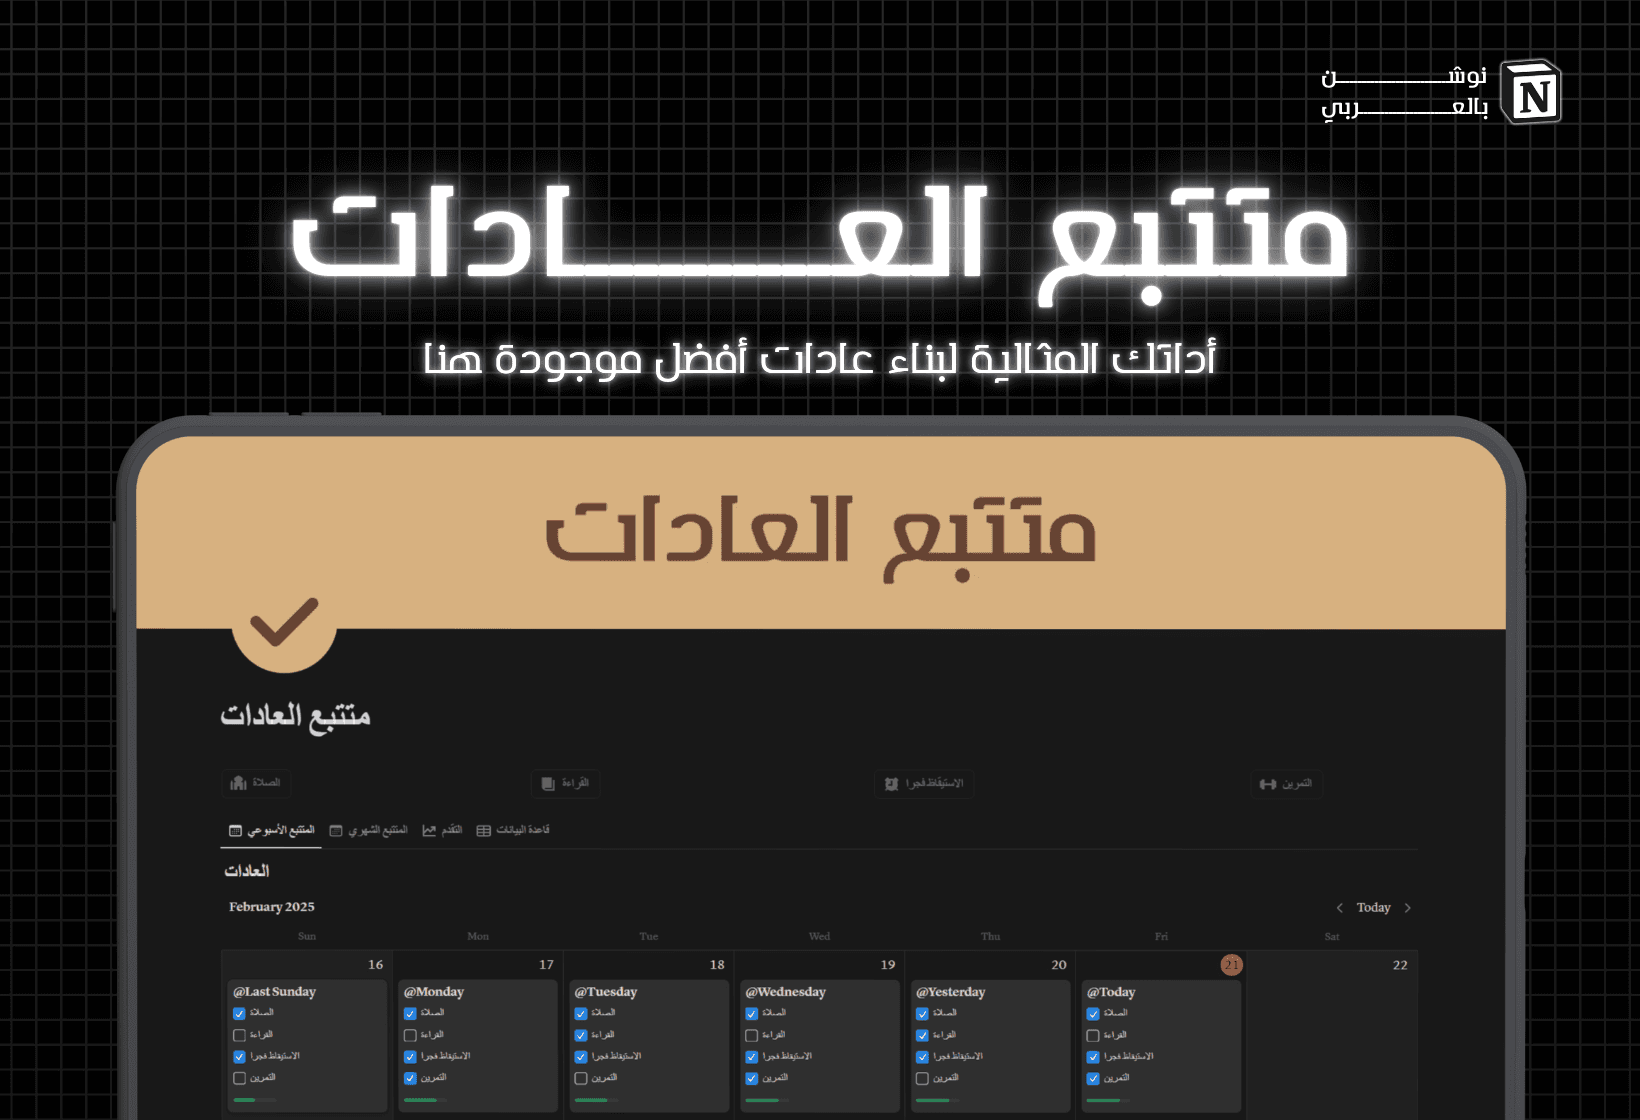Open the @Tuesday card title
The image size is (1640, 1120).
[606, 992]
